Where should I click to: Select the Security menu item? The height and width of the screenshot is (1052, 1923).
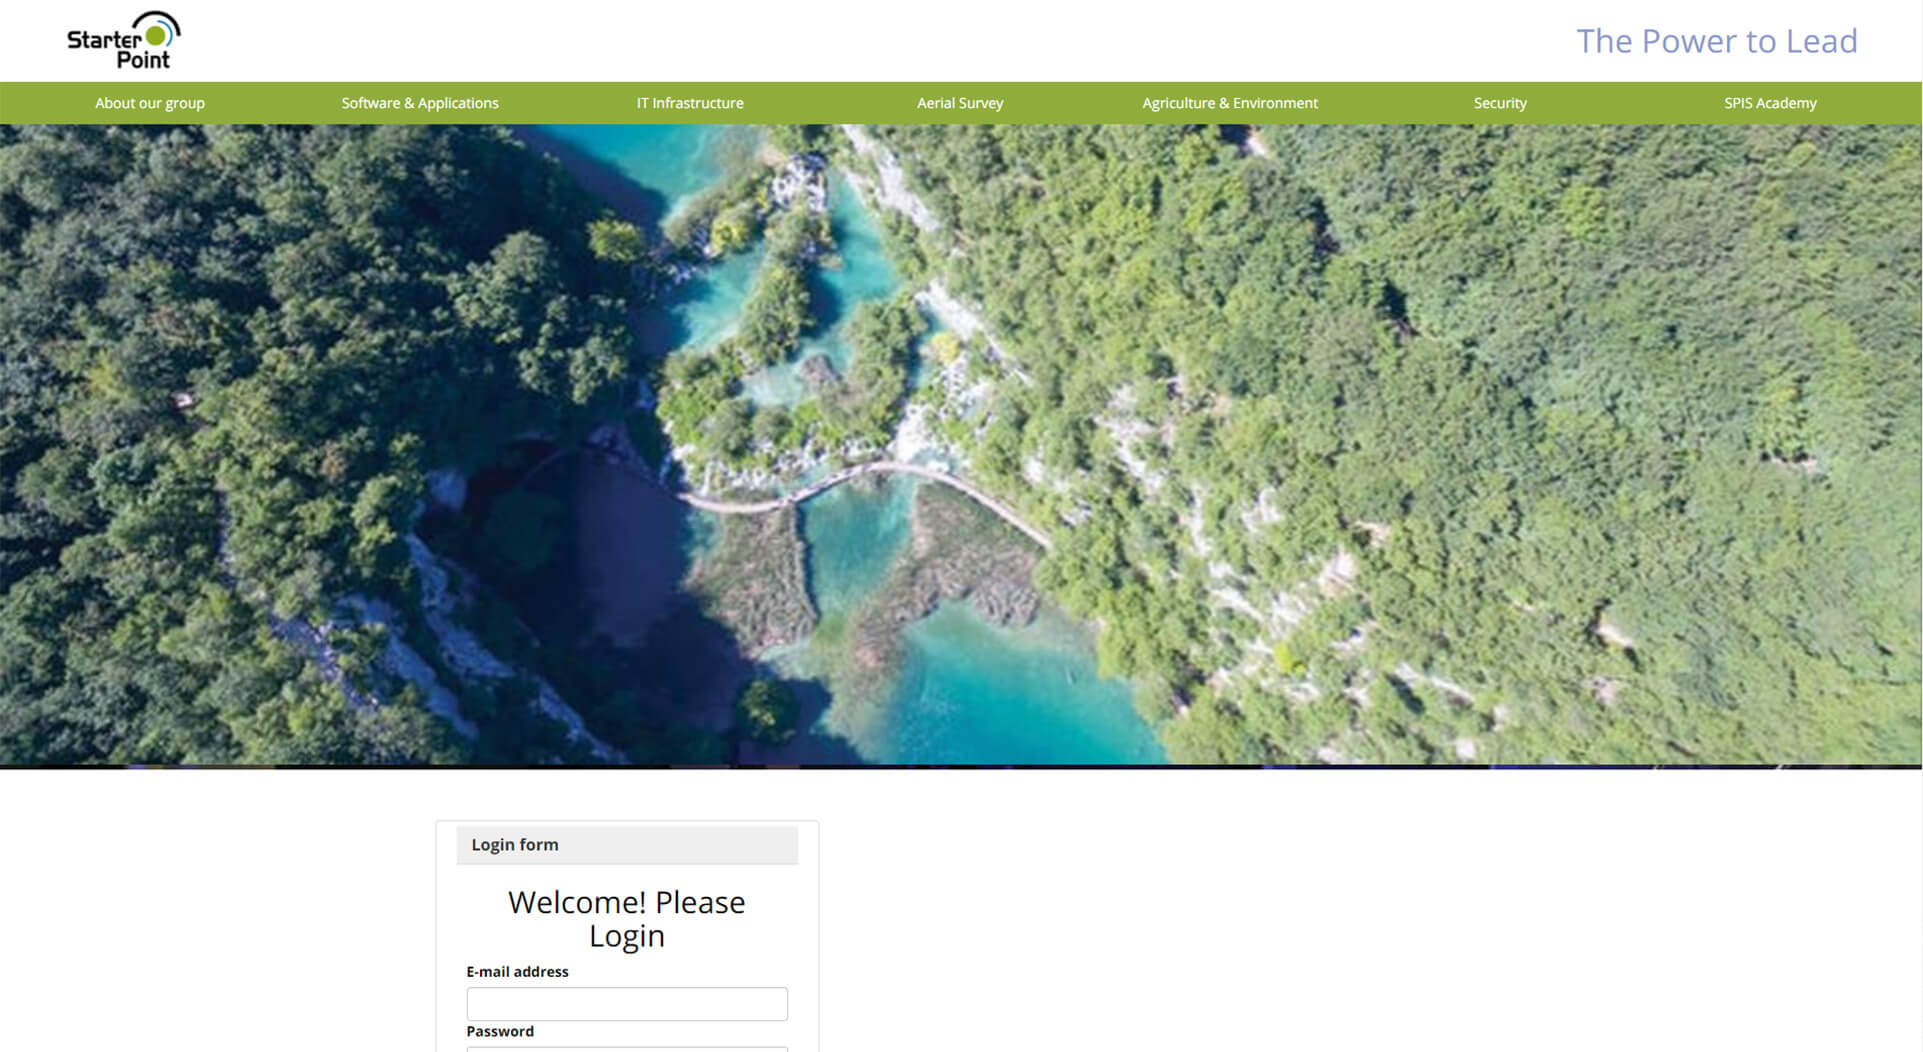point(1500,103)
